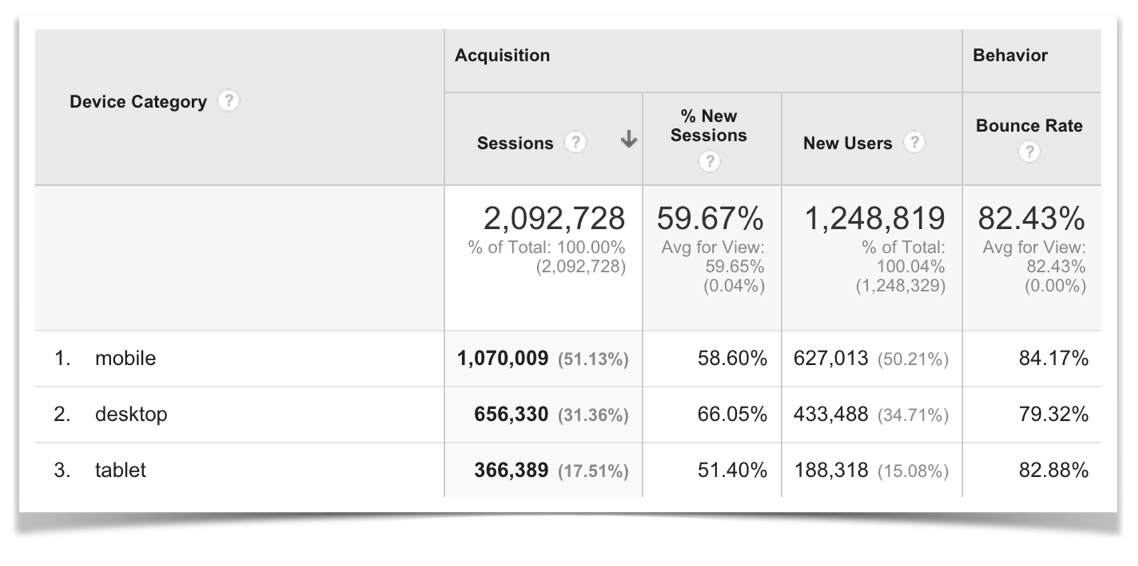Screen dimensions: 1138x566
Task: Click desktop bounce rate 79.32%
Action: click(x=1052, y=415)
